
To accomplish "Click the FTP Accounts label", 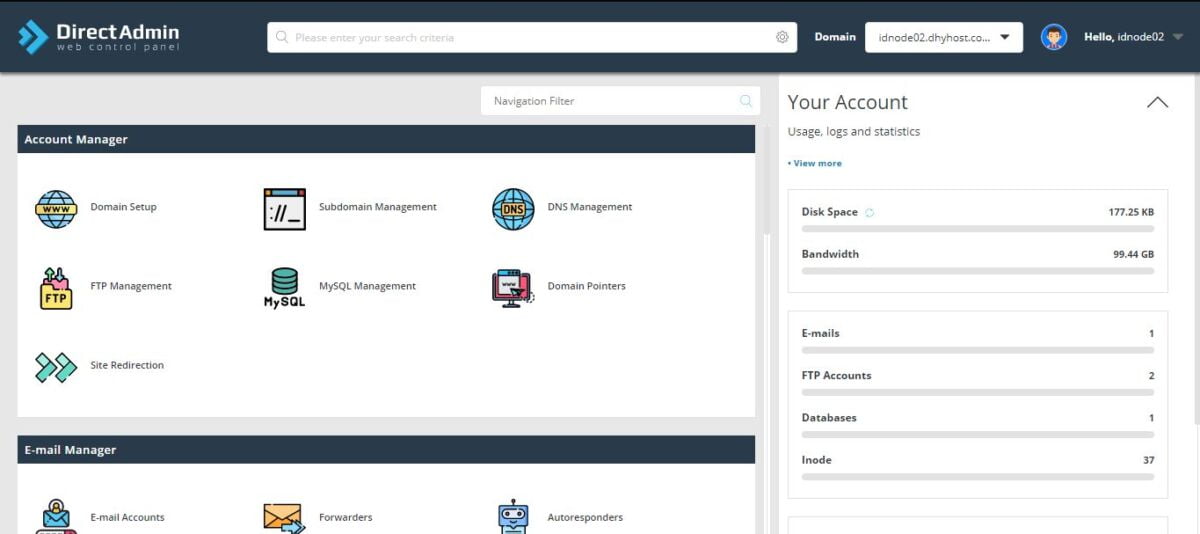I will (836, 375).
